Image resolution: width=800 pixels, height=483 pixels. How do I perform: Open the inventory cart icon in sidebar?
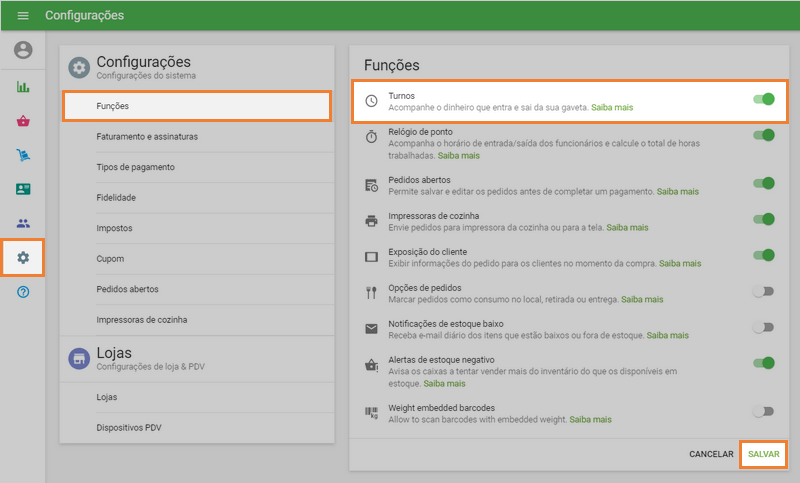pyautogui.click(x=23, y=155)
